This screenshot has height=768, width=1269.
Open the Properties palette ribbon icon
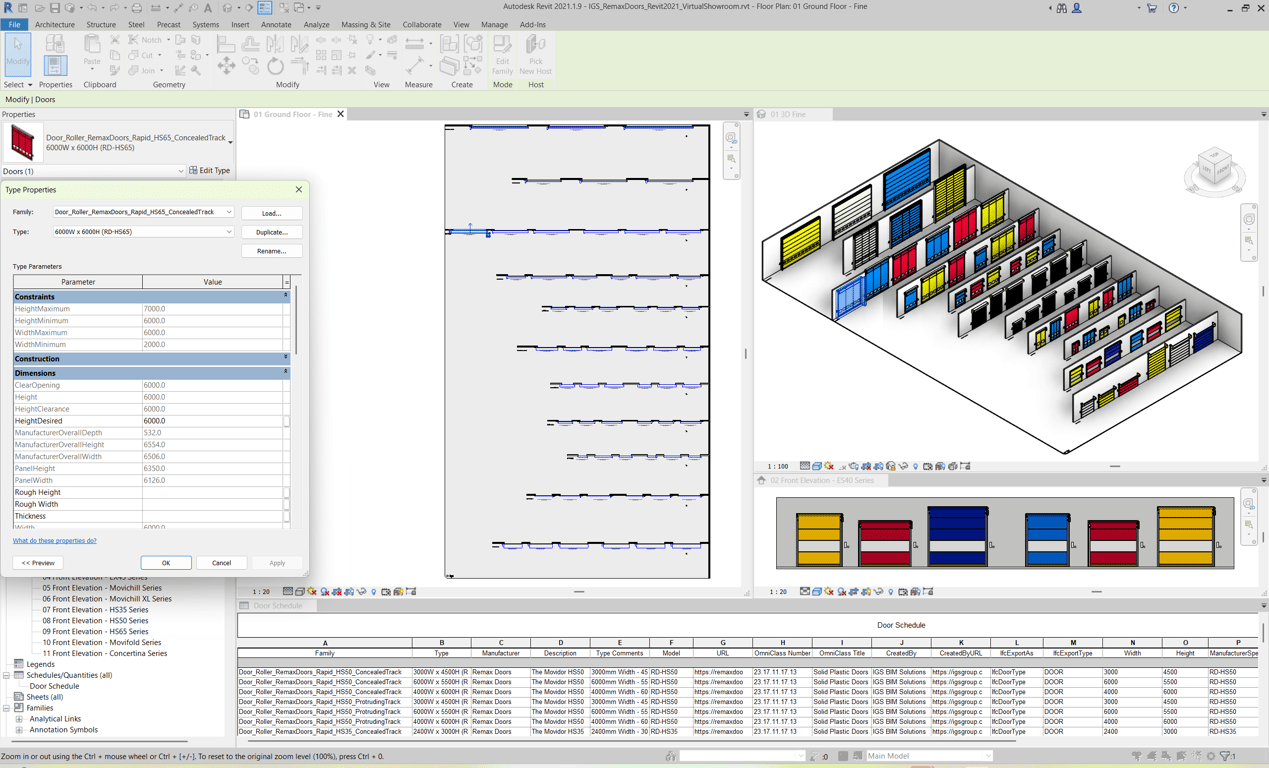click(x=55, y=64)
